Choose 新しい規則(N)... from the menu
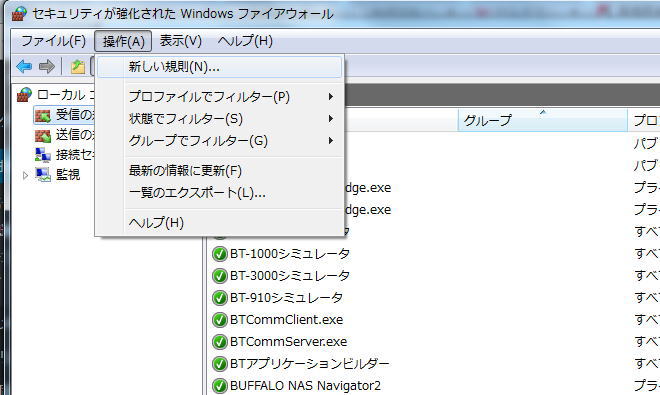Screen dimensions: 660x395 coord(219,67)
